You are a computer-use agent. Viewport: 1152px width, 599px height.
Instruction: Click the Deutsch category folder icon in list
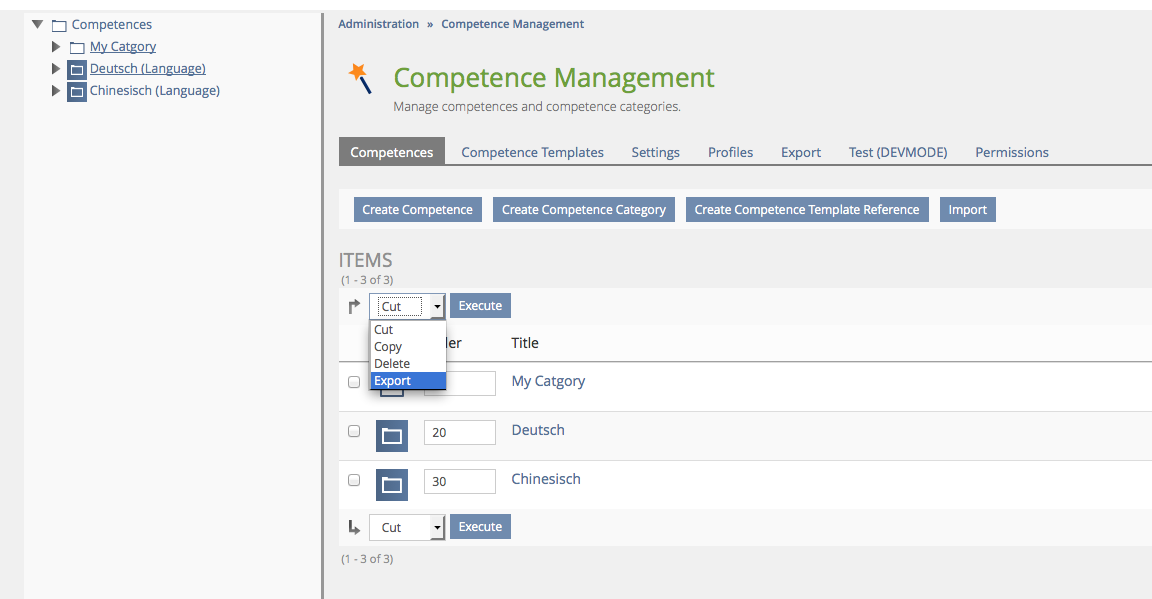pos(391,436)
